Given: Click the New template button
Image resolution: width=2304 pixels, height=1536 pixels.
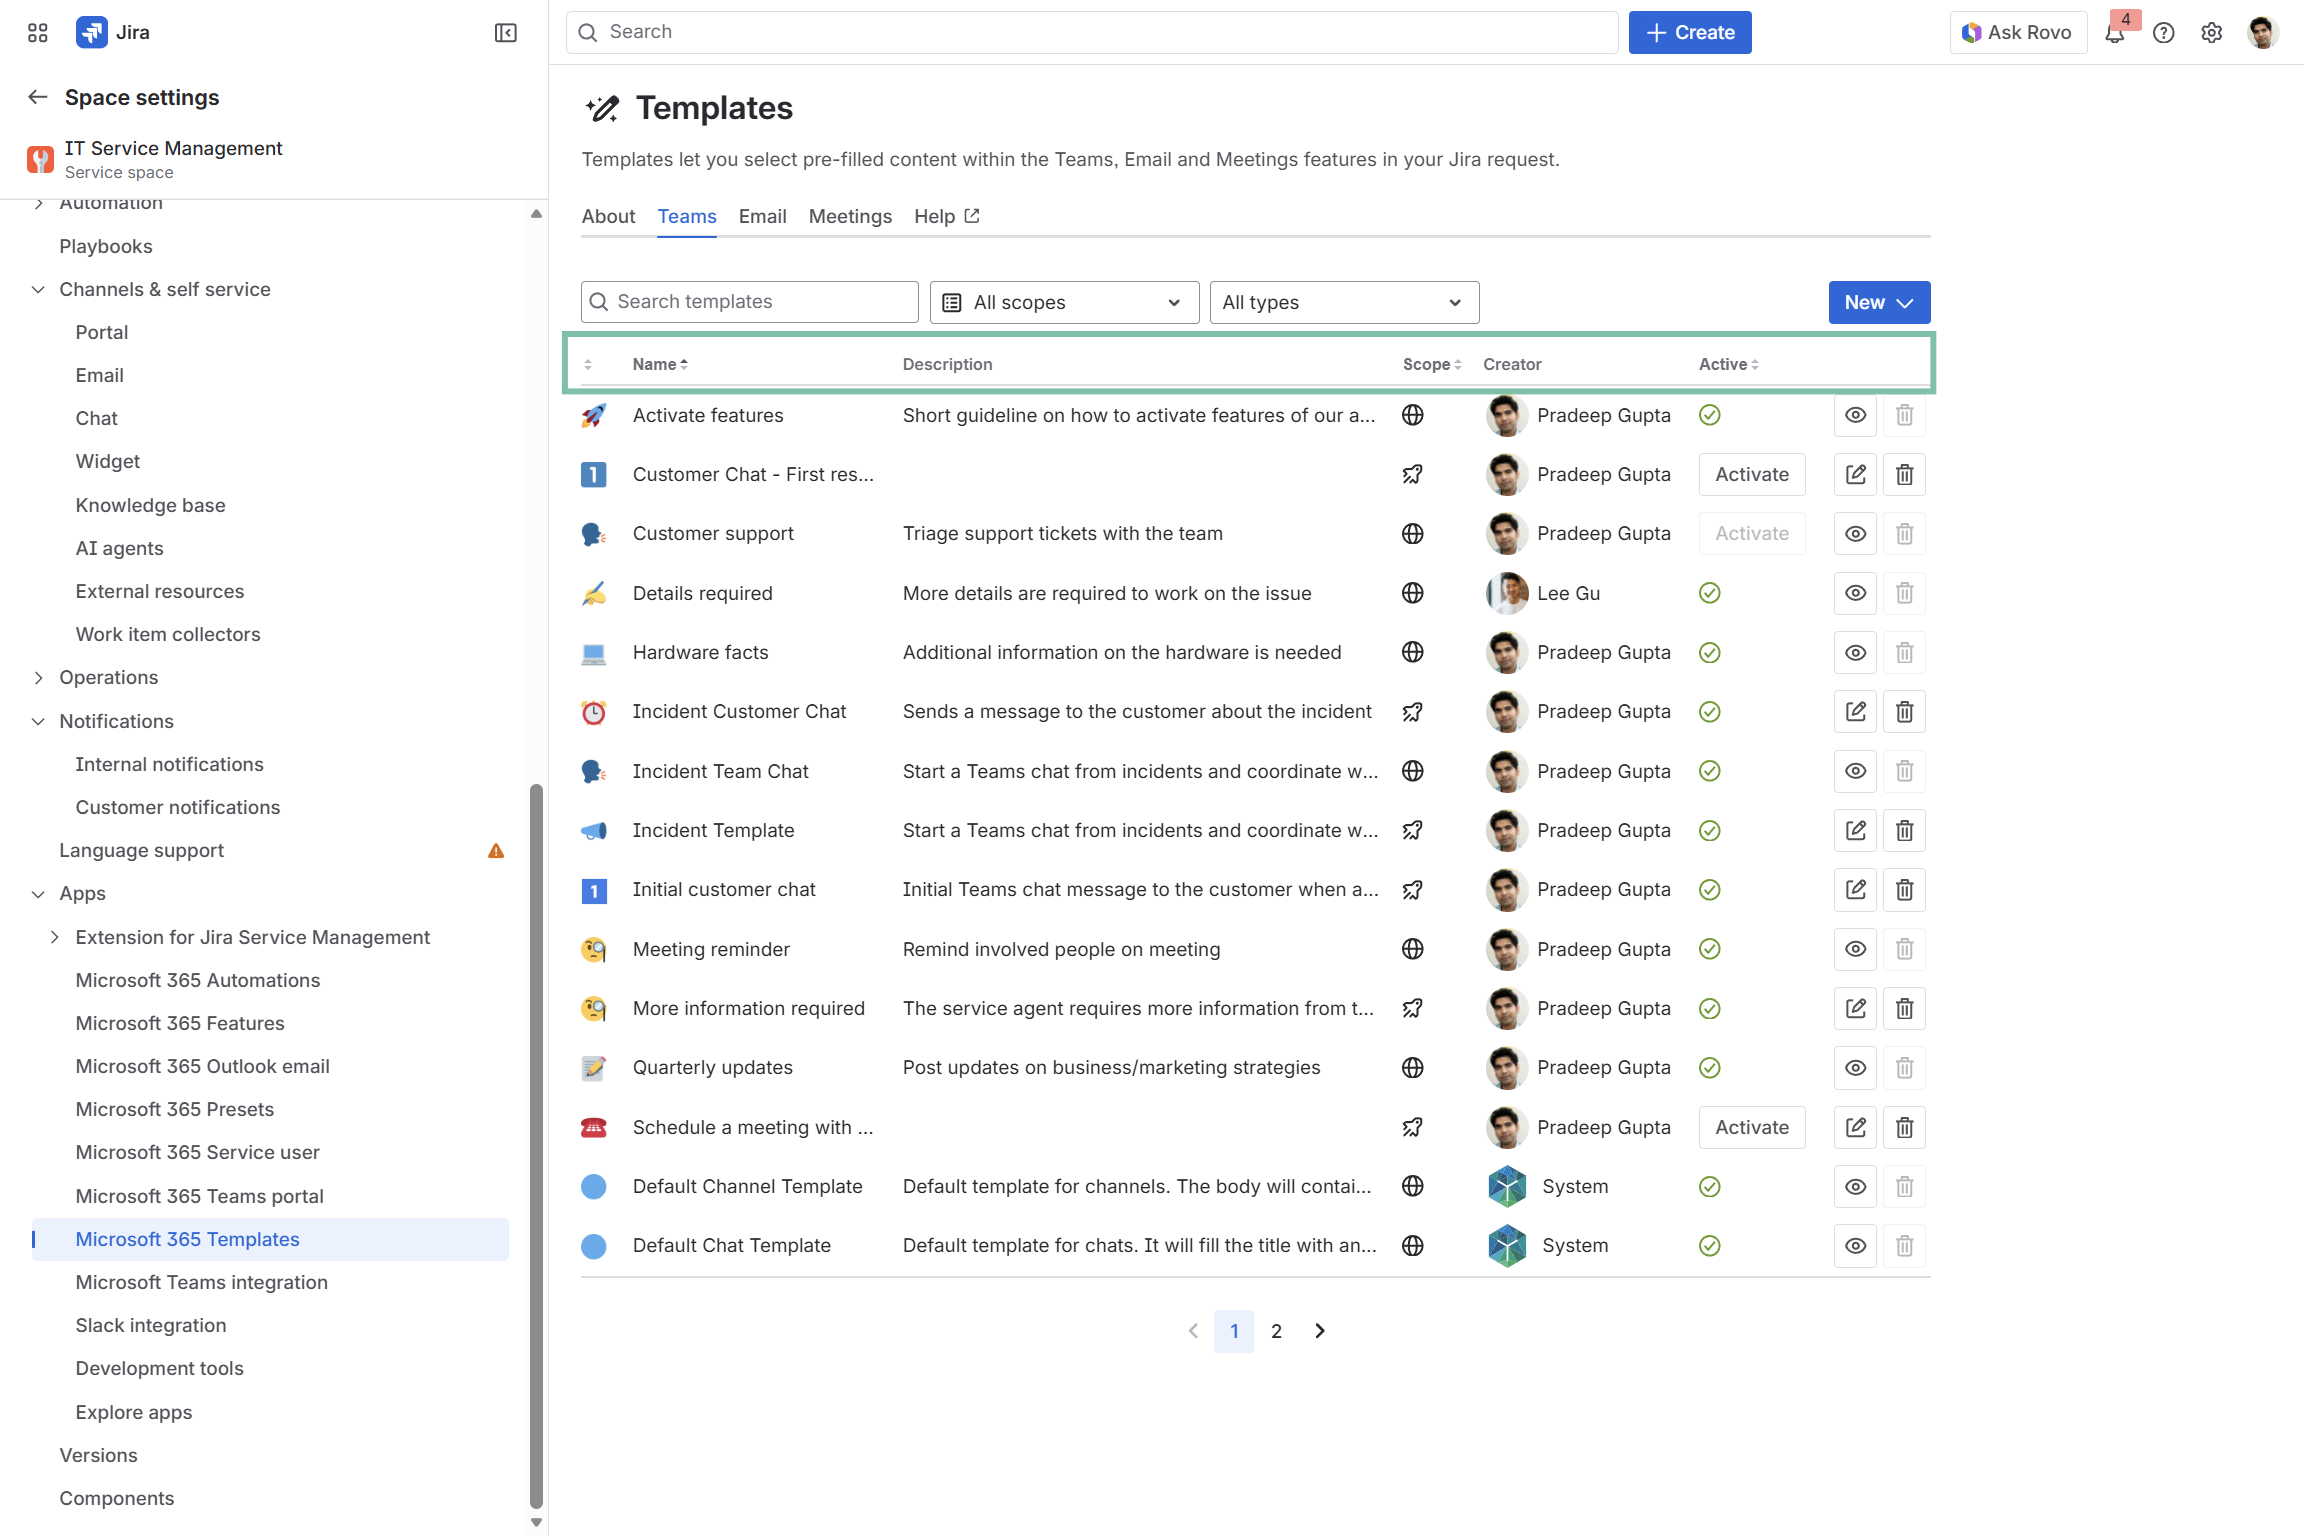Looking at the screenshot, I should 1878,303.
